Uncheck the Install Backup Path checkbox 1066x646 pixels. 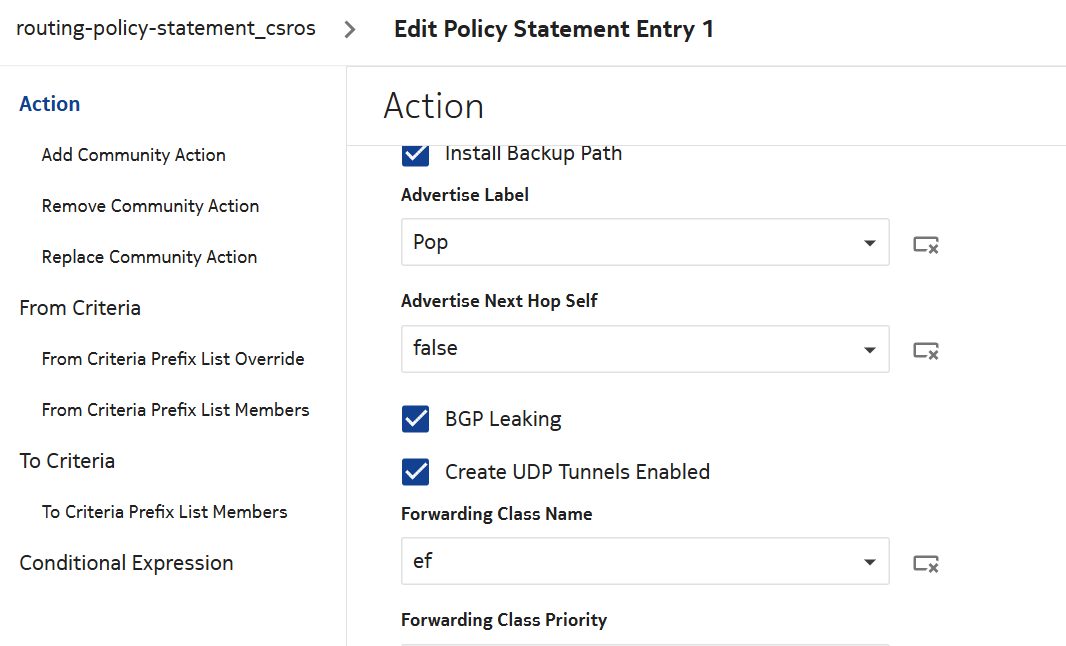[x=415, y=154]
